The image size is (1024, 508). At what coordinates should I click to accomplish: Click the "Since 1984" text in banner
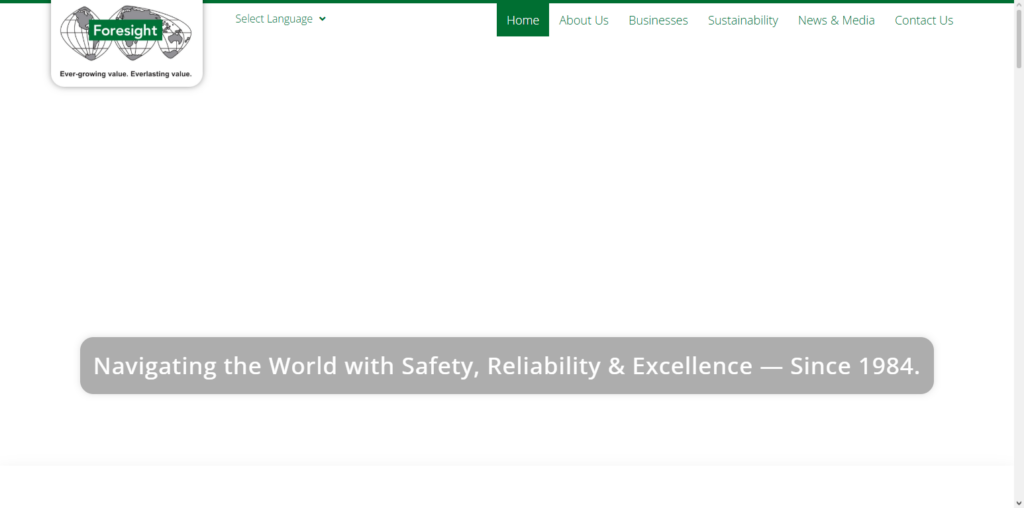point(855,366)
